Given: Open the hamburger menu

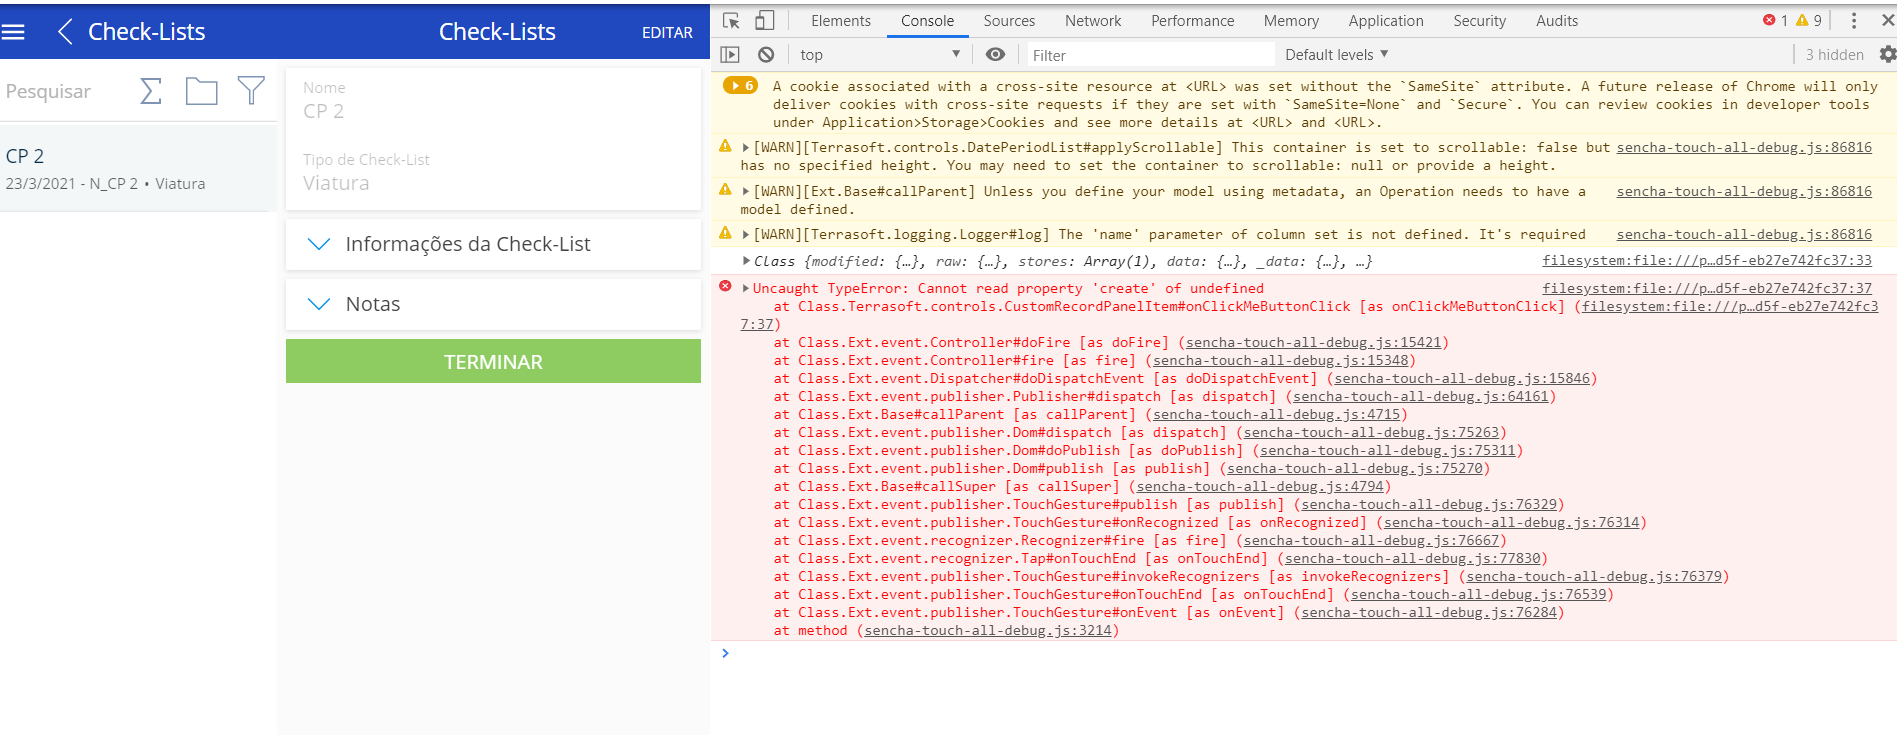Looking at the screenshot, I should click(13, 32).
